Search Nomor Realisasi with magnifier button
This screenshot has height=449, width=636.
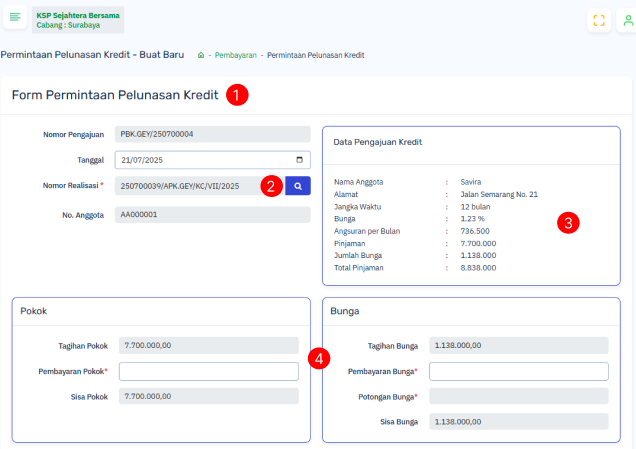[298, 186]
